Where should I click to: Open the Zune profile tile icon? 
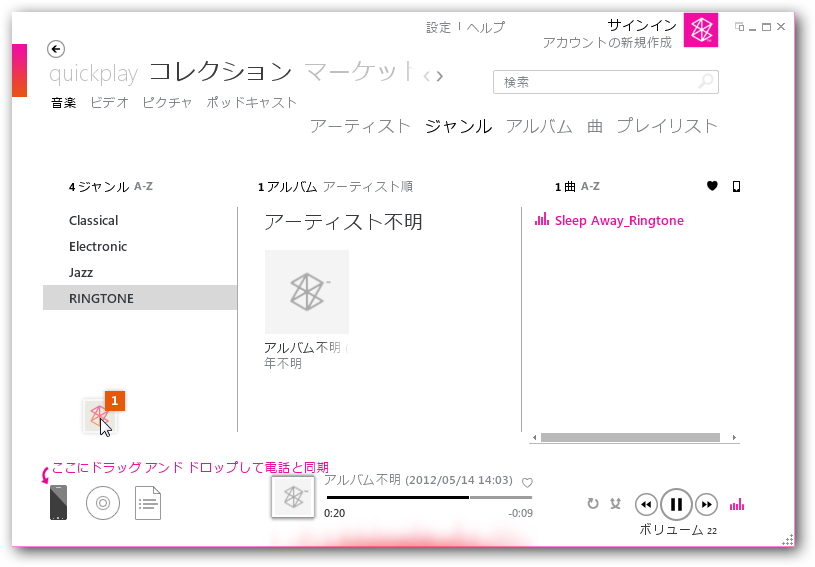(701, 30)
